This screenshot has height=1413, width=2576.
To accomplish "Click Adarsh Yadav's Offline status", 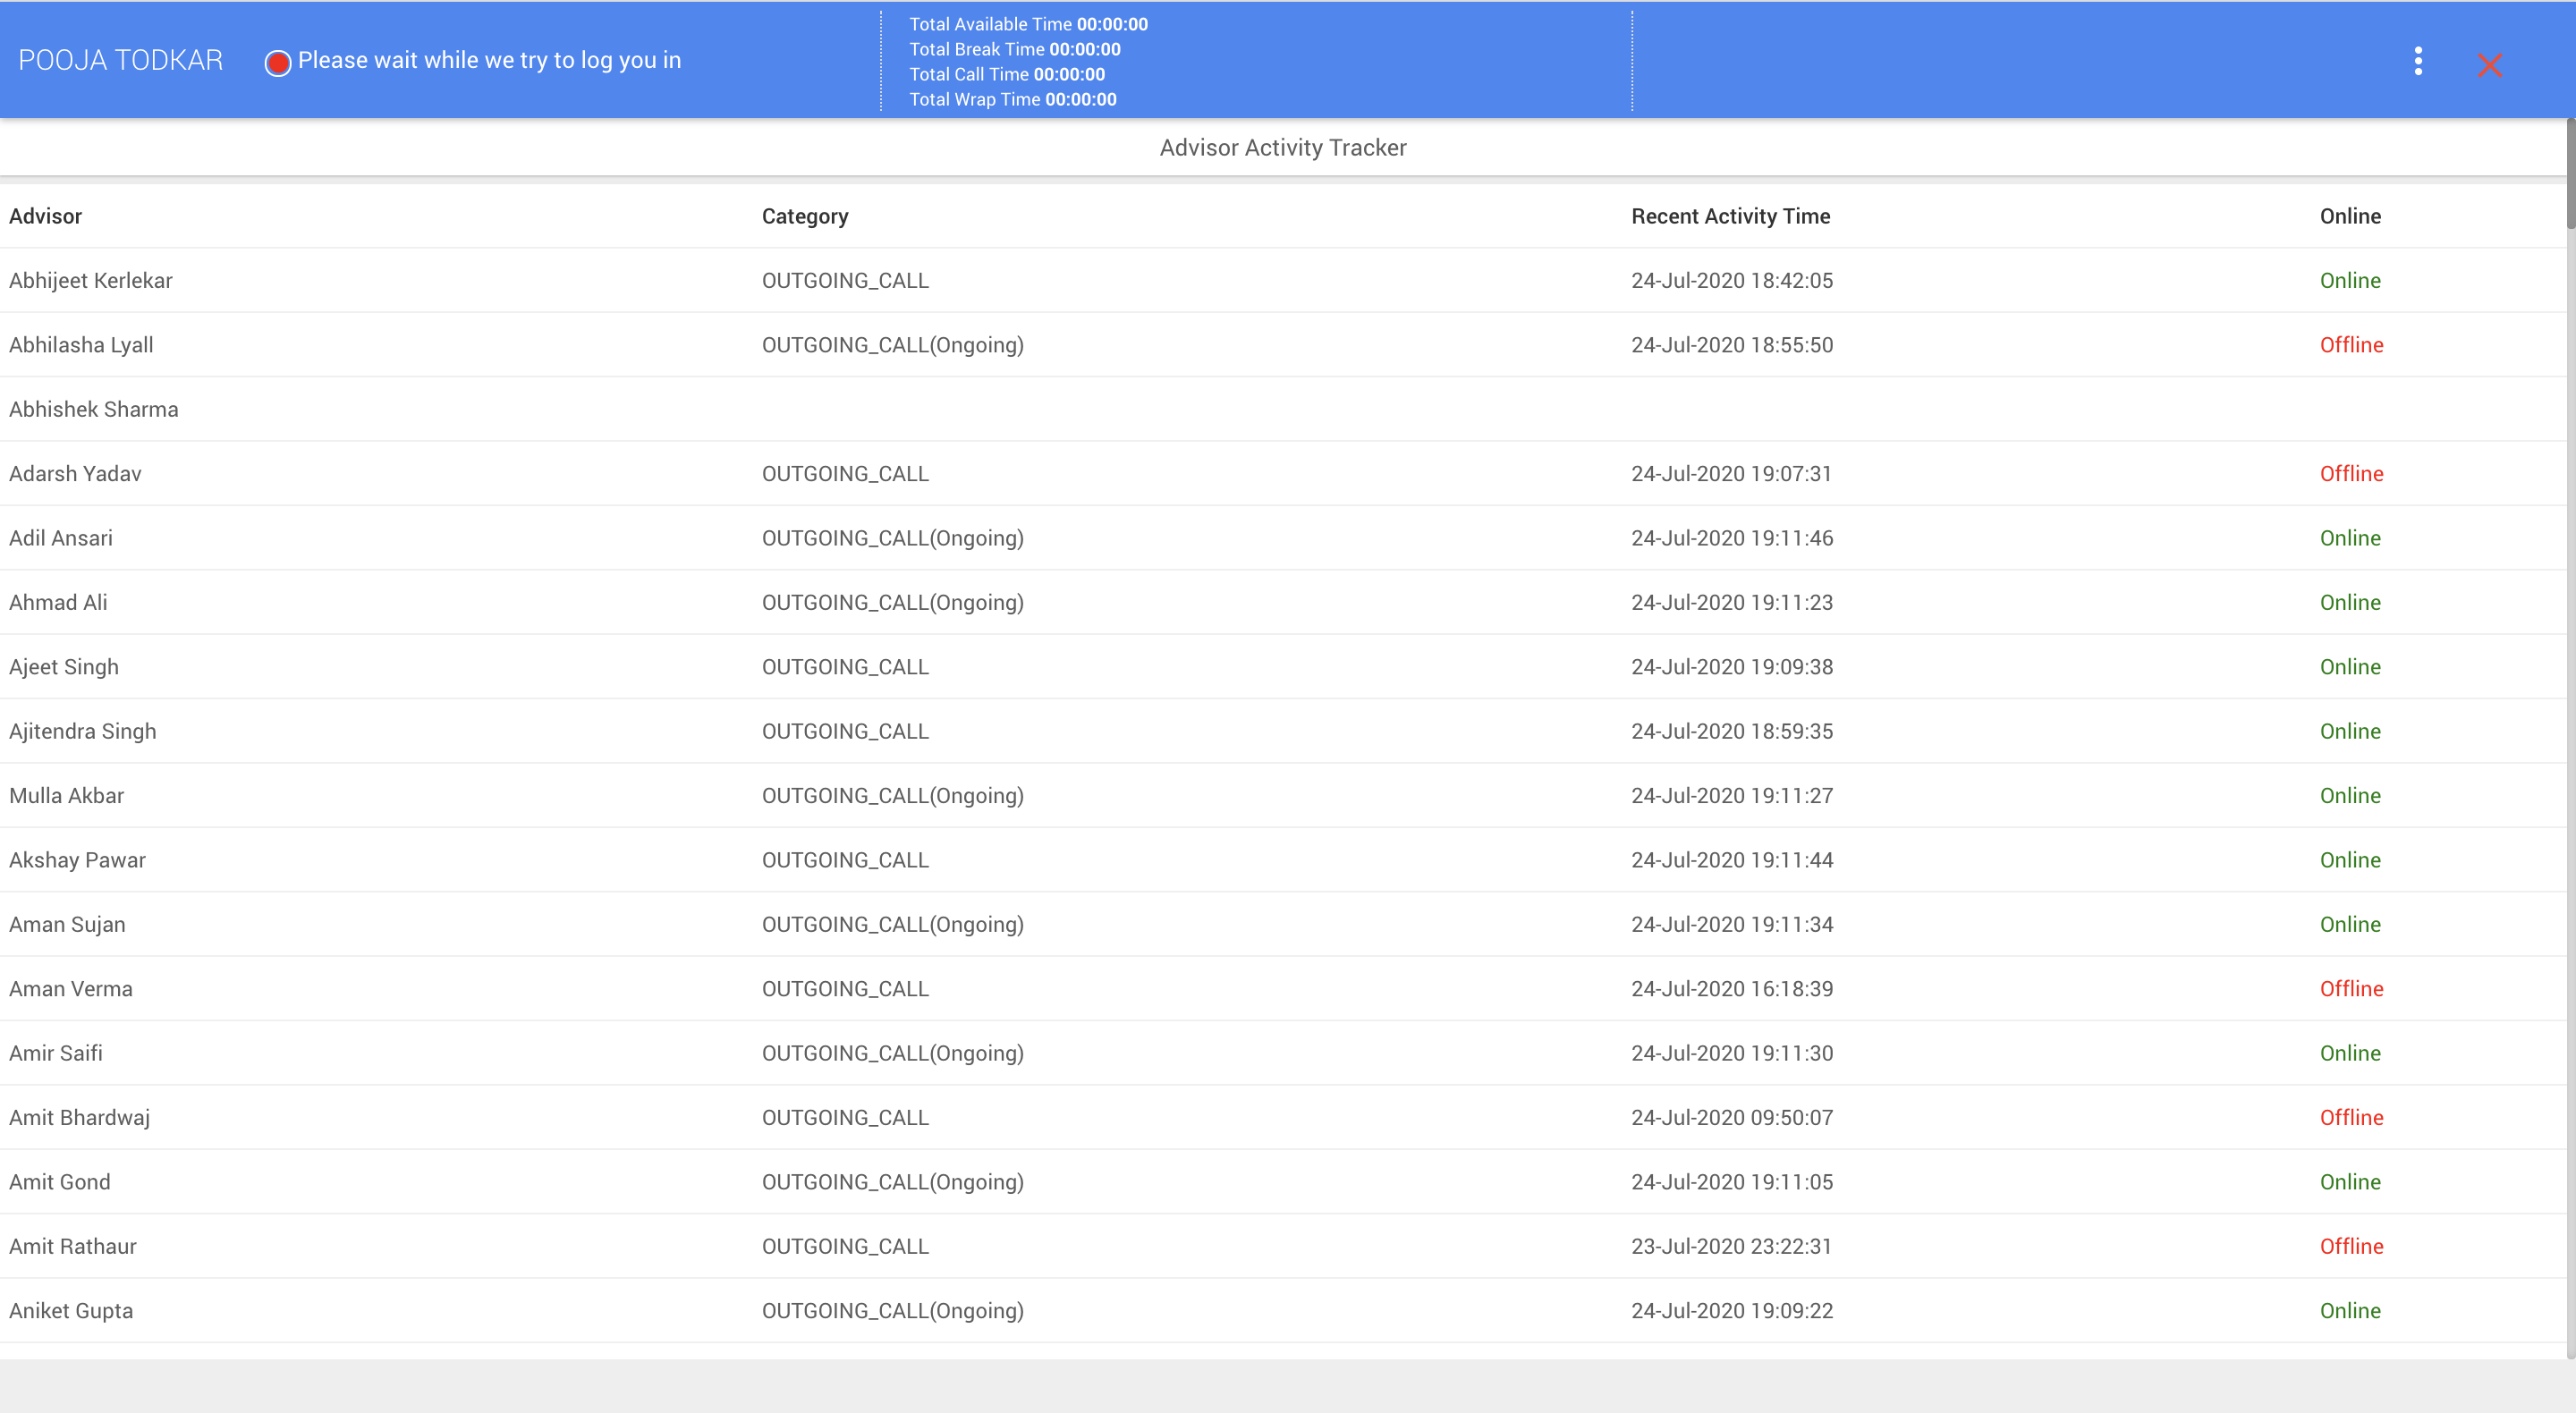I will (x=2352, y=473).
